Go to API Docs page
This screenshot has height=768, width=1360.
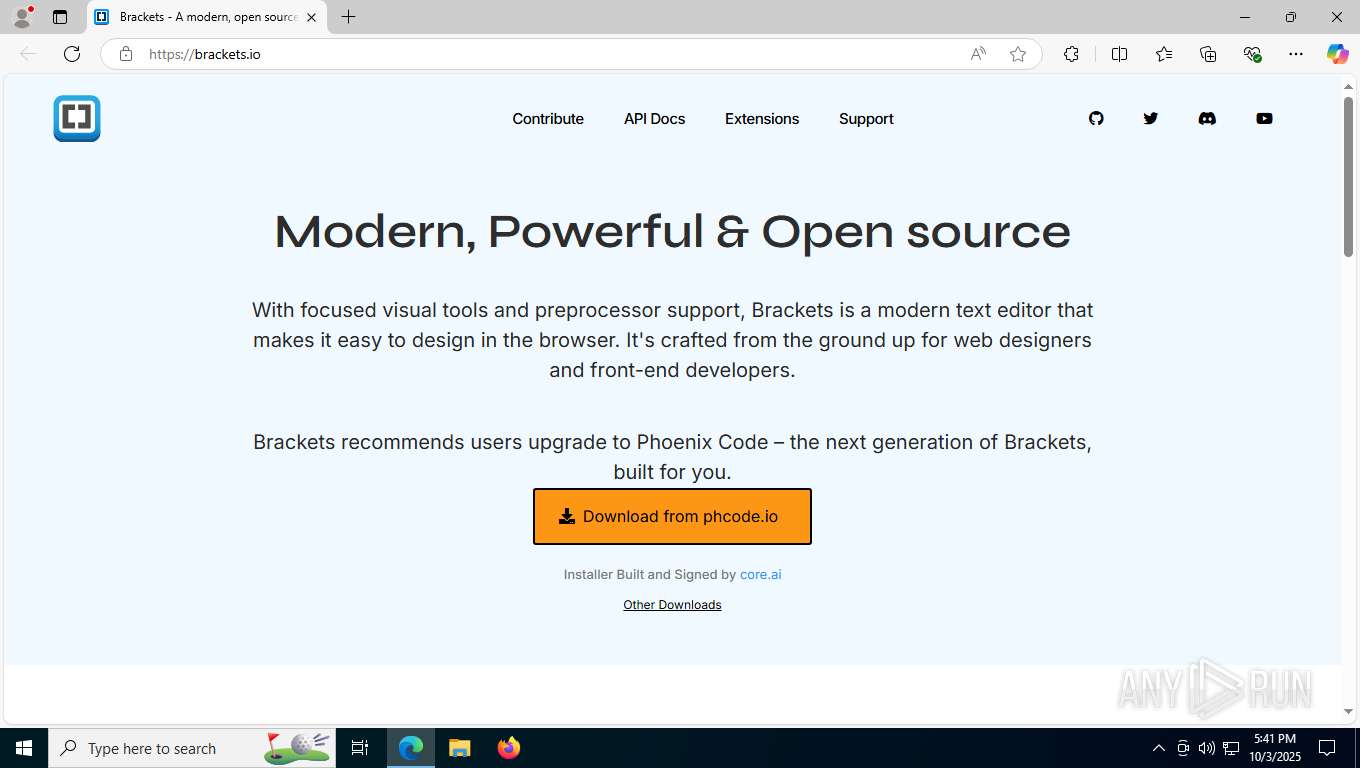pyautogui.click(x=654, y=118)
